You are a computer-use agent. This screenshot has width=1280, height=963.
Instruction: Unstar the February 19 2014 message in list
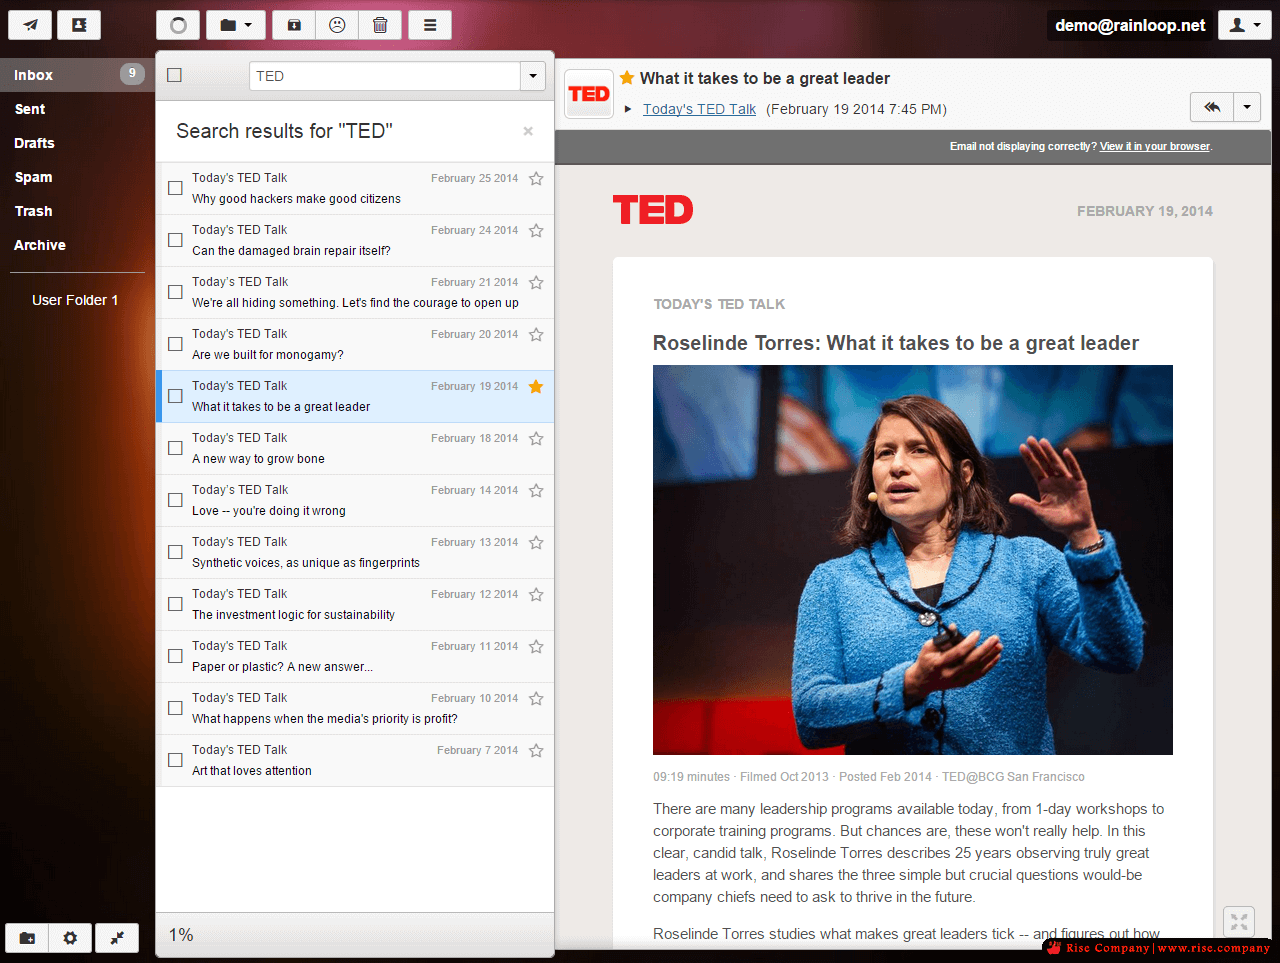click(536, 386)
